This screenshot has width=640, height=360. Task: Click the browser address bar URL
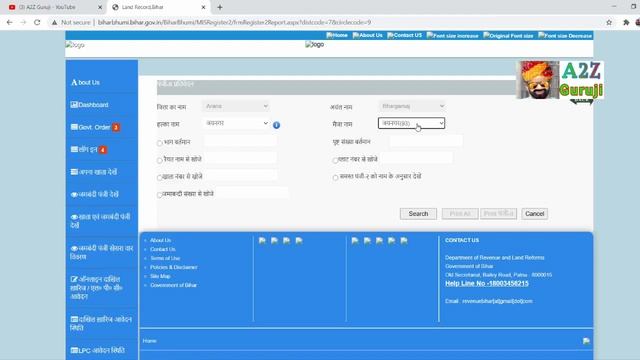tap(234, 22)
